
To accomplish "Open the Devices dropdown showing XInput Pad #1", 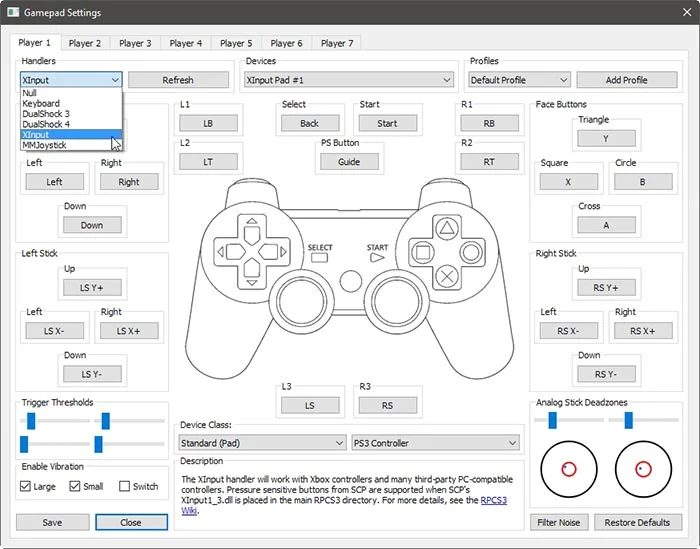I will (348, 80).
